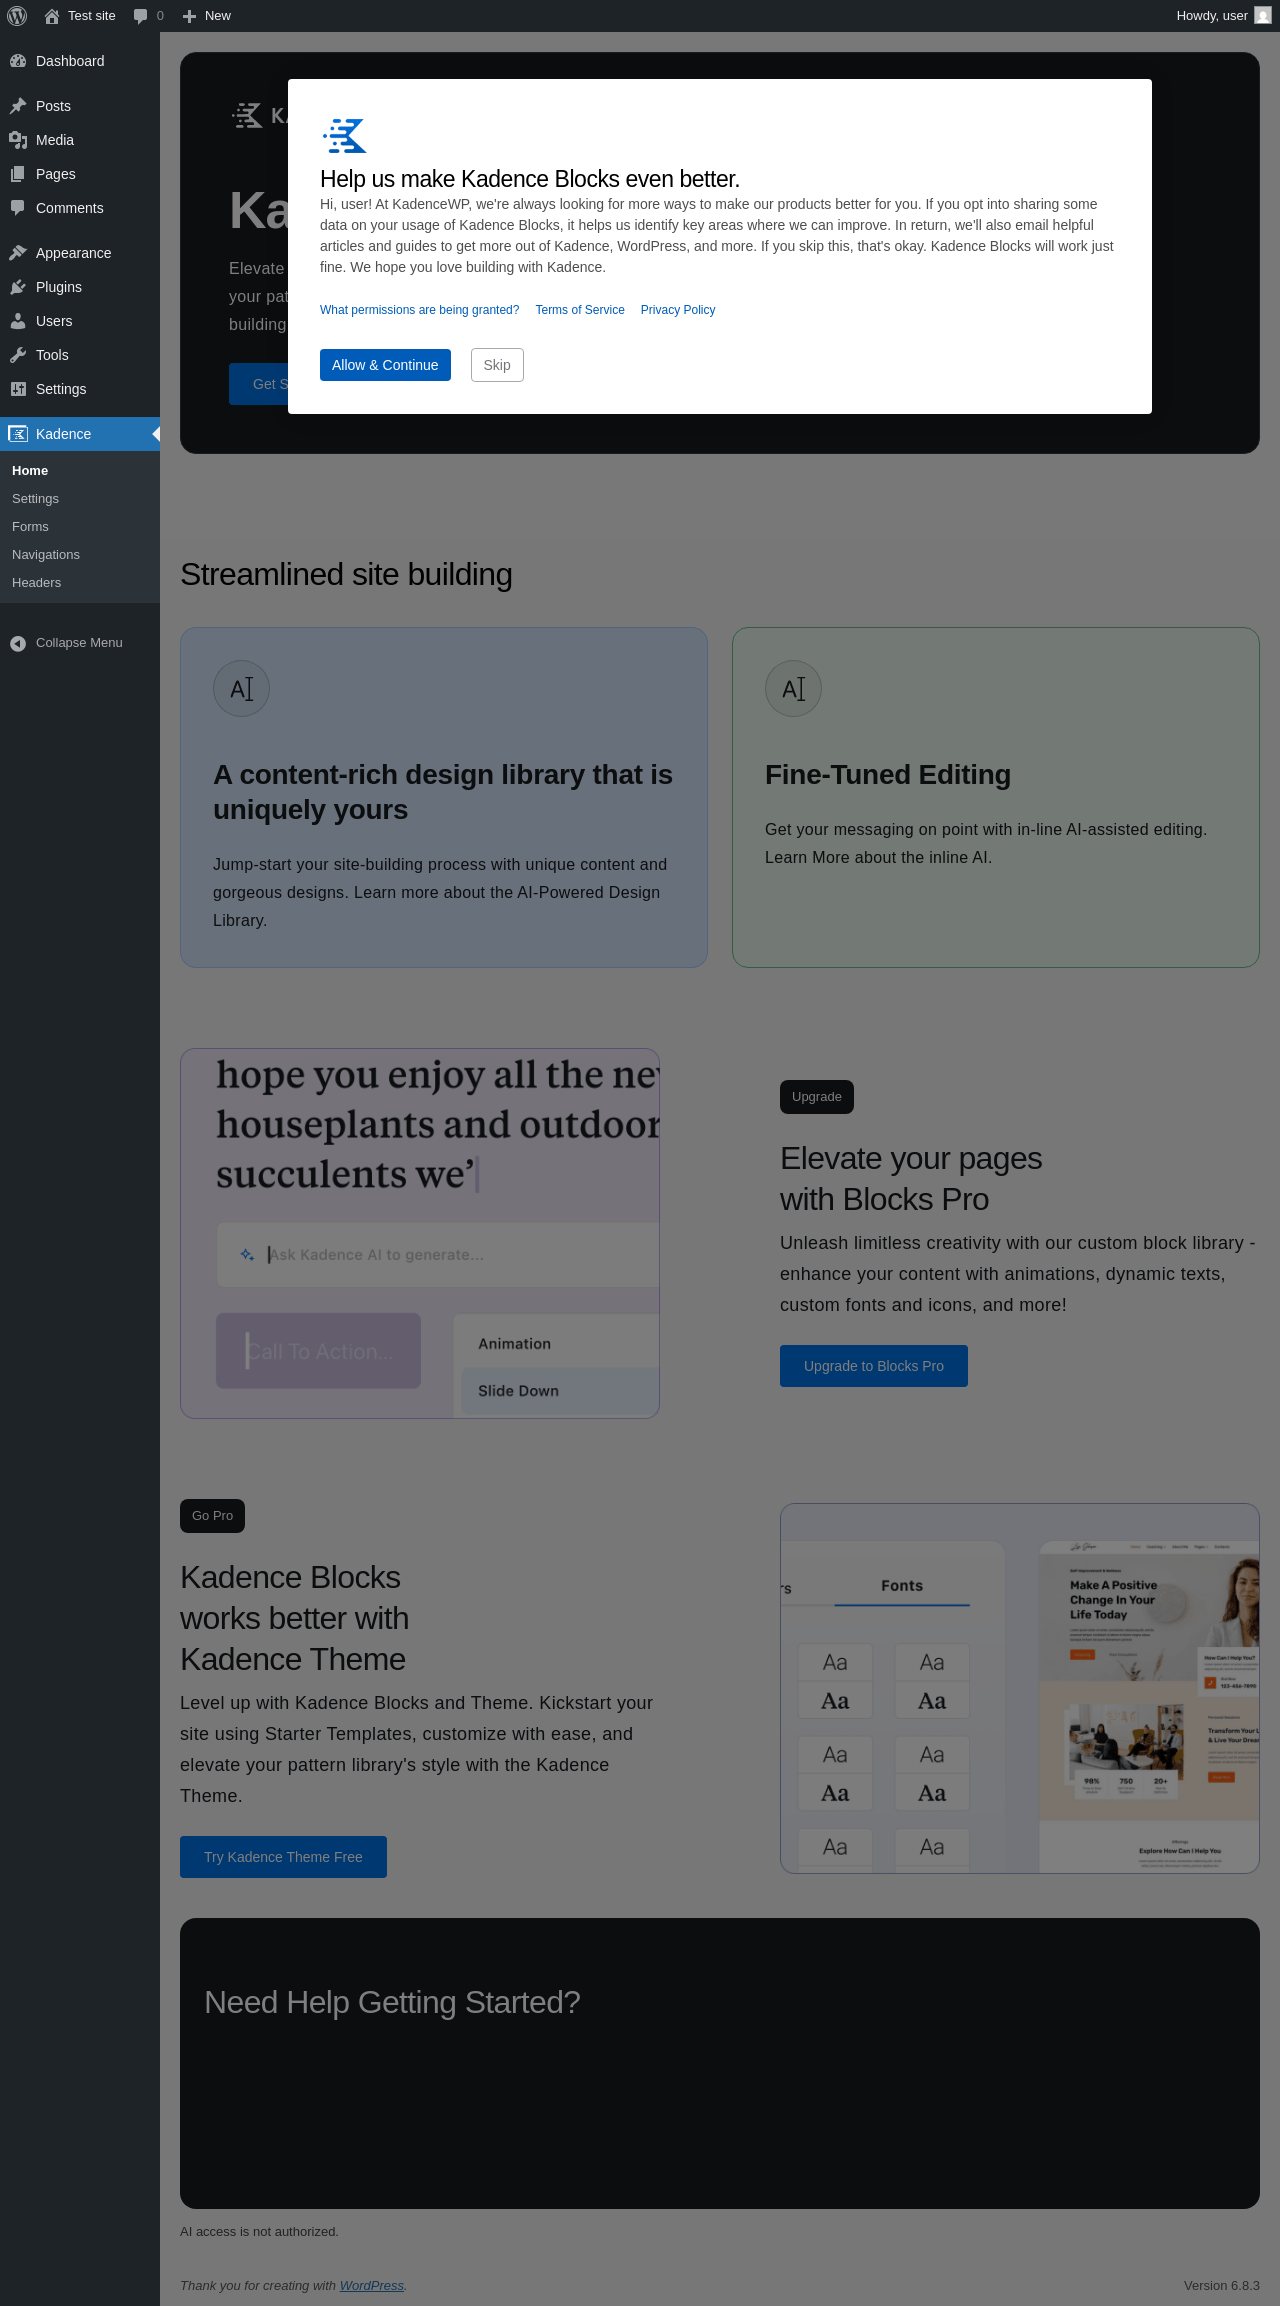Screen dimensions: 1280x2306
Task: Open the Media library menu
Action: point(80,140)
